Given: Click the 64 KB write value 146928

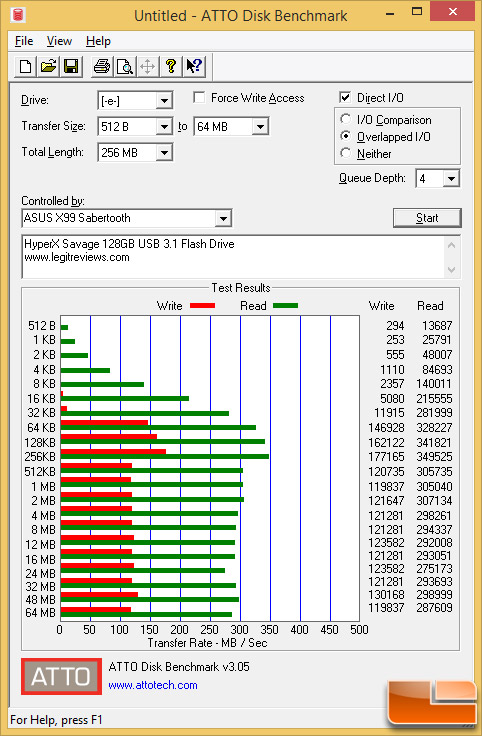Looking at the screenshot, I should pyautogui.click(x=386, y=428).
